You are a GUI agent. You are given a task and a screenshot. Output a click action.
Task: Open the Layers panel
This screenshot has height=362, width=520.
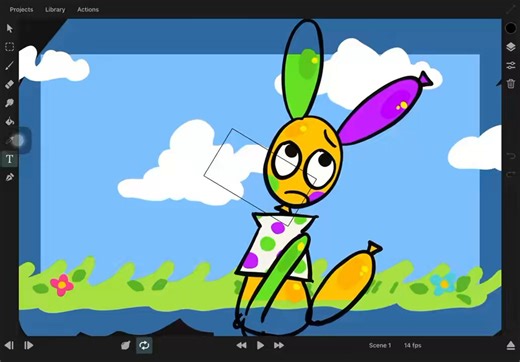[511, 47]
